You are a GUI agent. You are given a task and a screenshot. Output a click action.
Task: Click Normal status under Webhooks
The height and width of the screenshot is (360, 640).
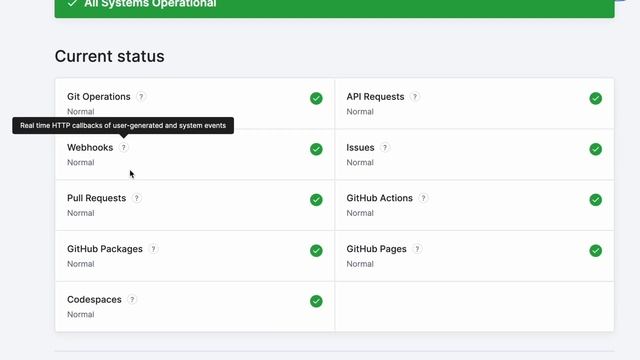point(80,162)
